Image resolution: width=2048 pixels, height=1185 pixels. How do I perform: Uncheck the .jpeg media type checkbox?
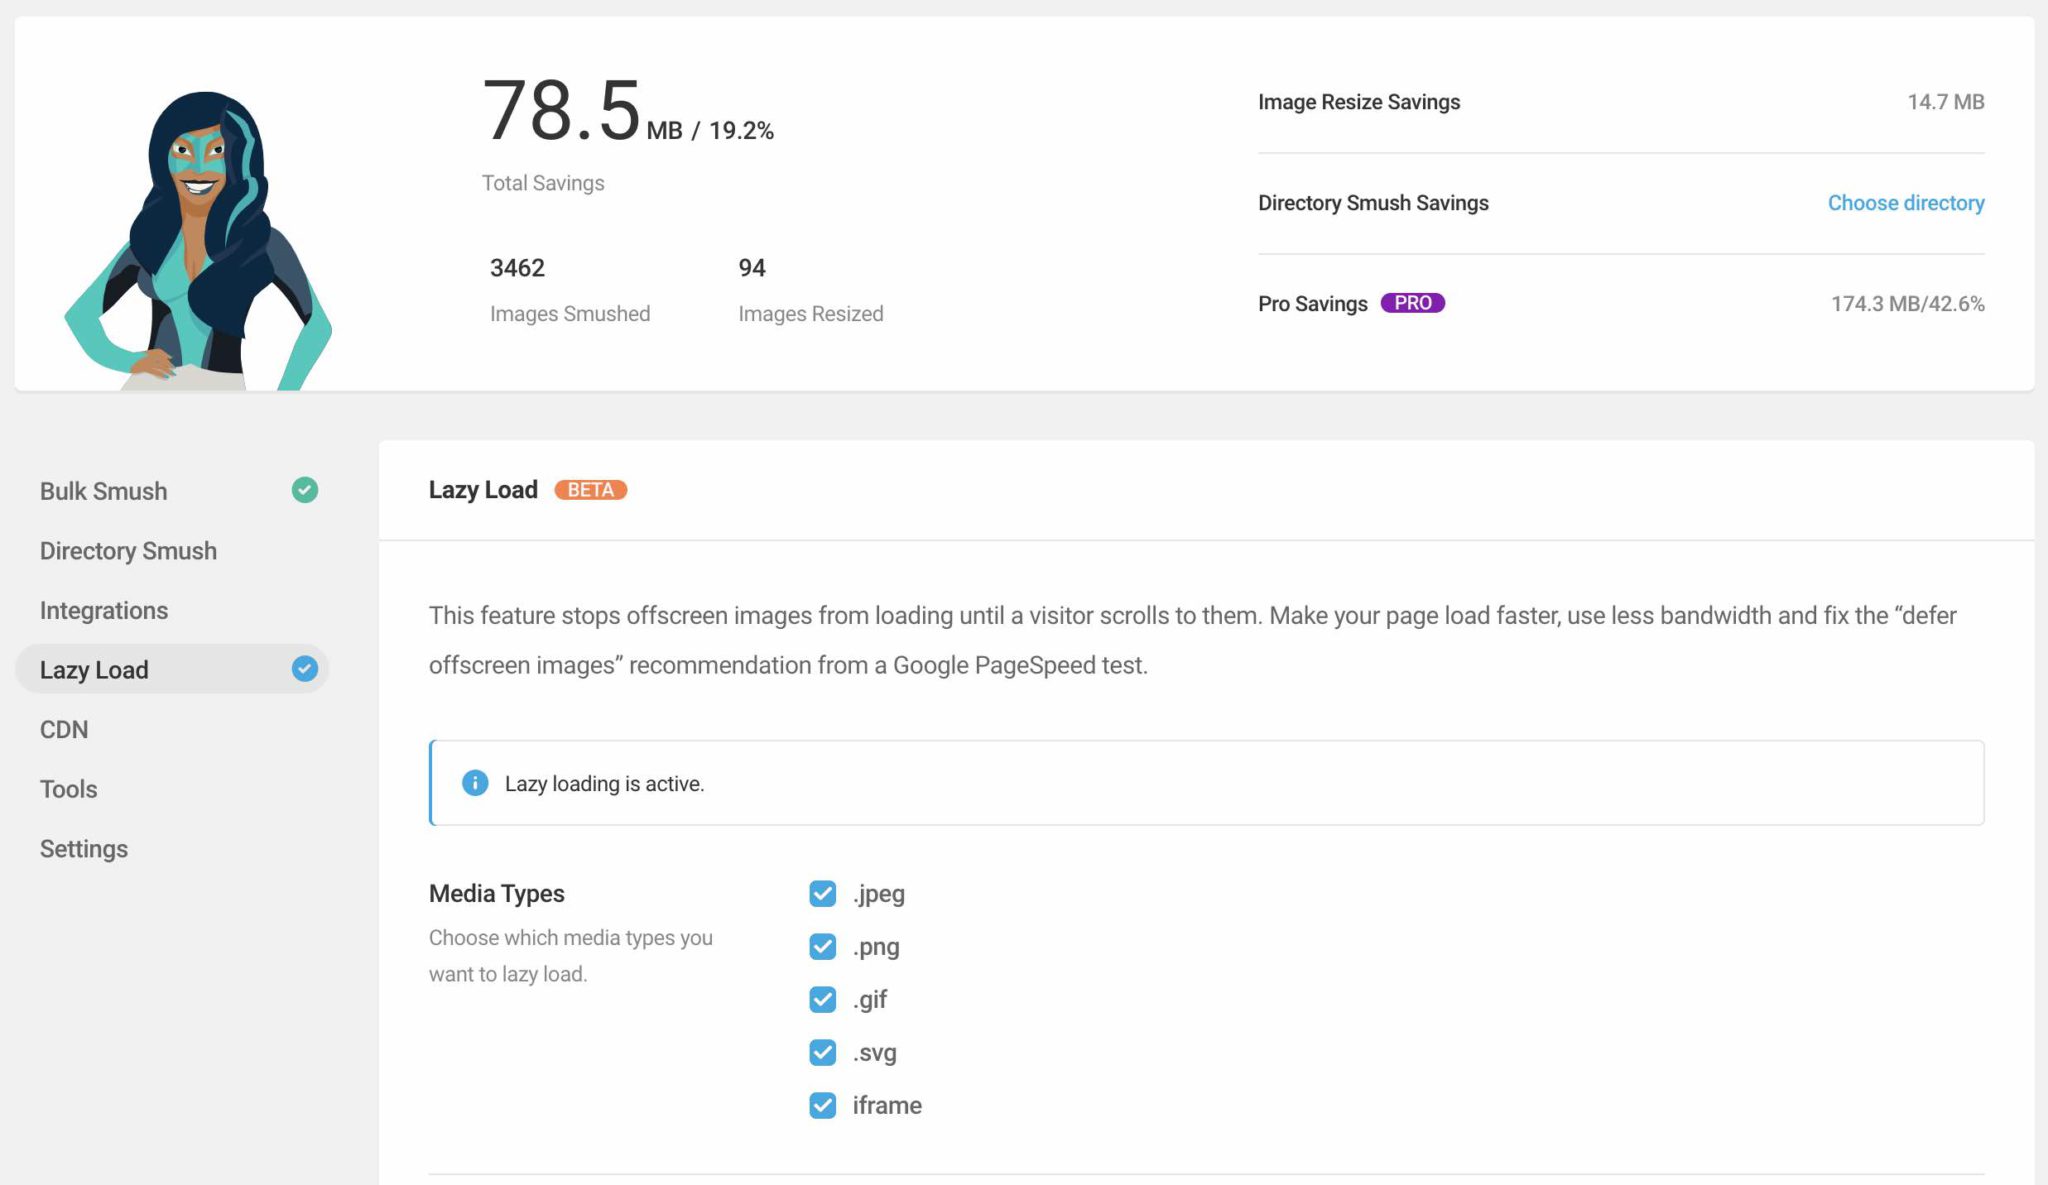point(823,893)
